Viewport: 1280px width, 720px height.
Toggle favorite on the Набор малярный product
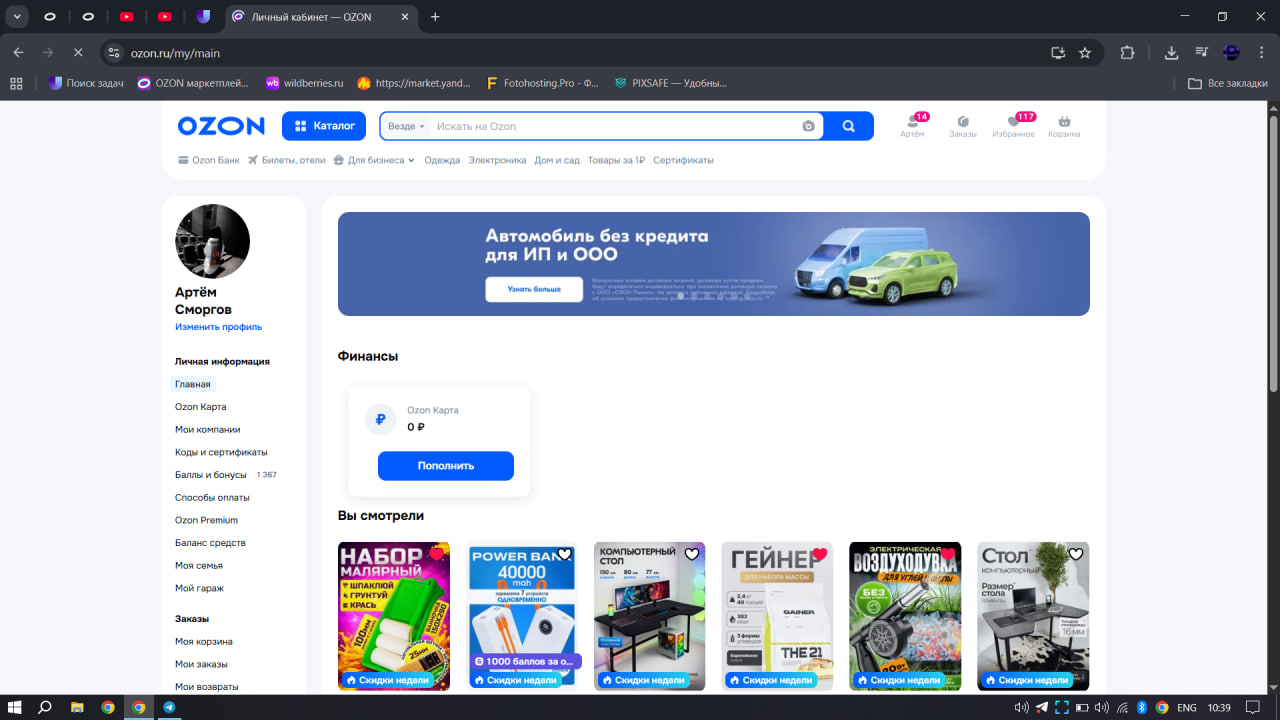(x=437, y=554)
